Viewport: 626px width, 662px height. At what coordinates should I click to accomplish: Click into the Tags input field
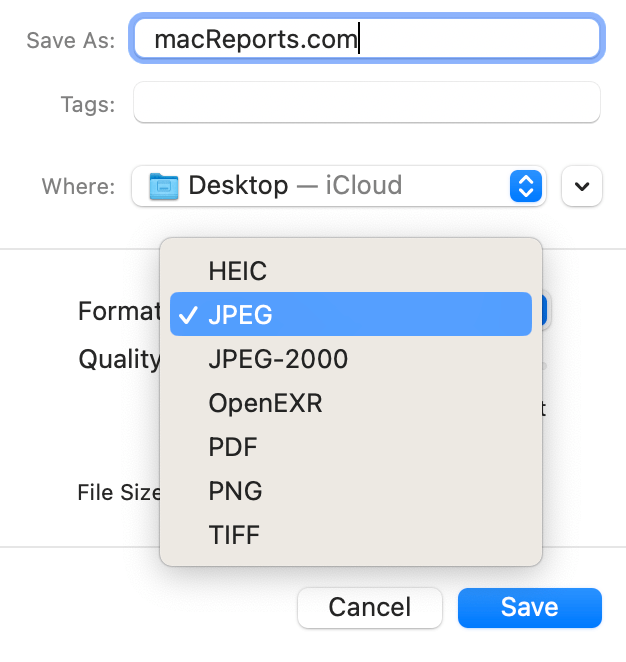pyautogui.click(x=366, y=103)
